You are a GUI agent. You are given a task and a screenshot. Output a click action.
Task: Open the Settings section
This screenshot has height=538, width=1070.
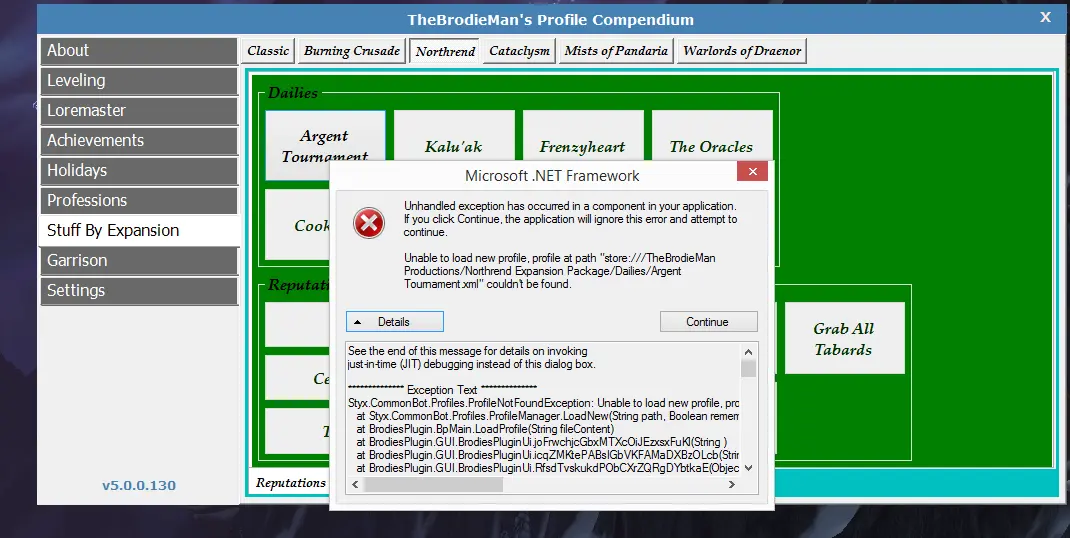click(x=139, y=291)
